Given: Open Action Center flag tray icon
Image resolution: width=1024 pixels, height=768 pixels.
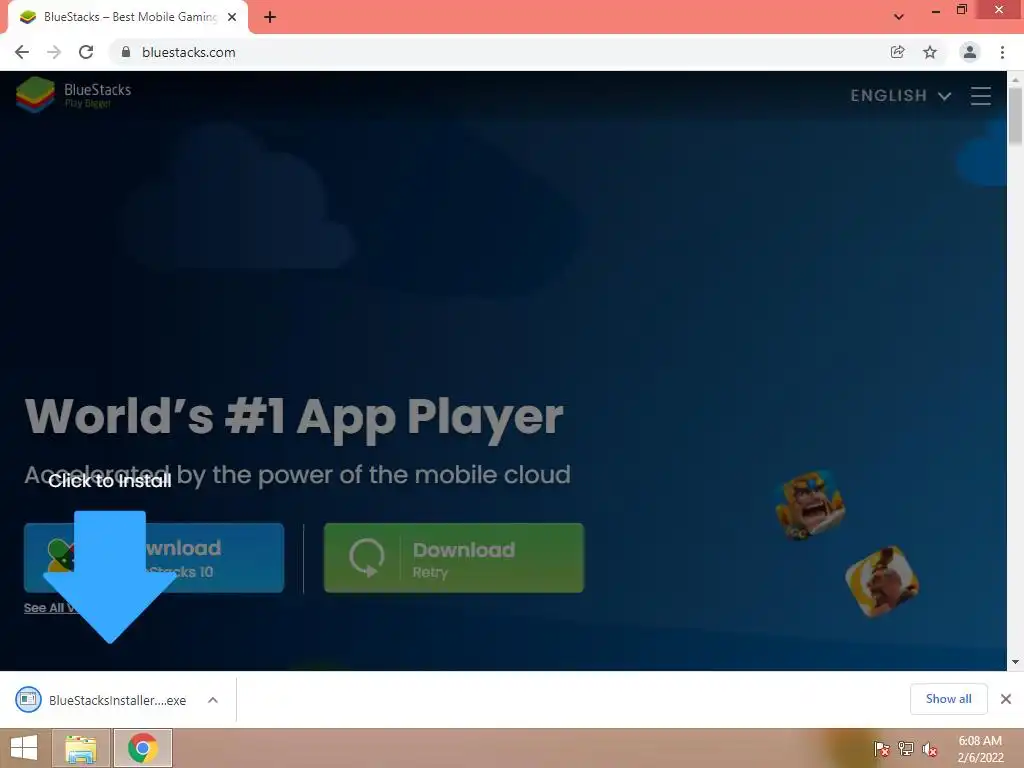Looking at the screenshot, I should [882, 749].
